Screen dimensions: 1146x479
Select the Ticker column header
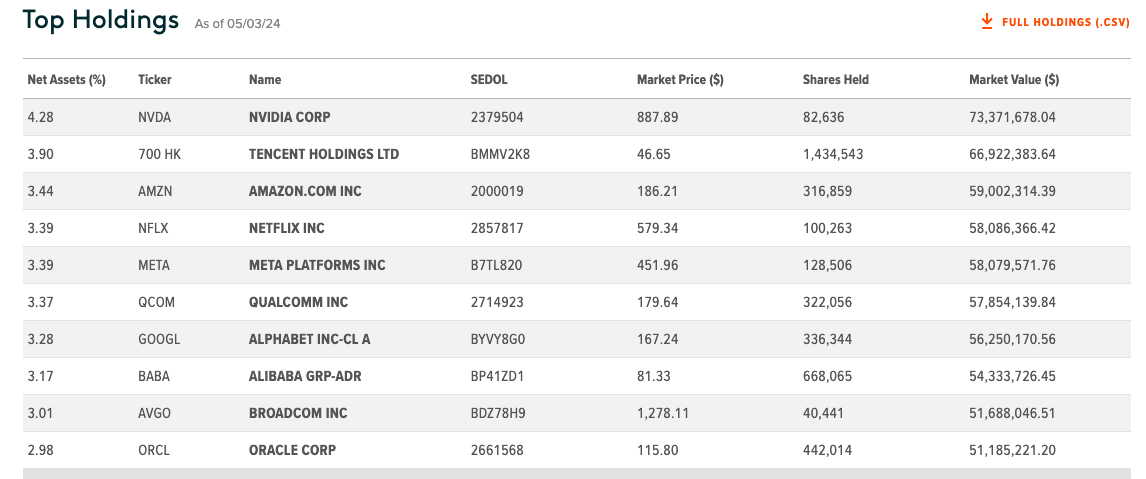pyautogui.click(x=155, y=80)
